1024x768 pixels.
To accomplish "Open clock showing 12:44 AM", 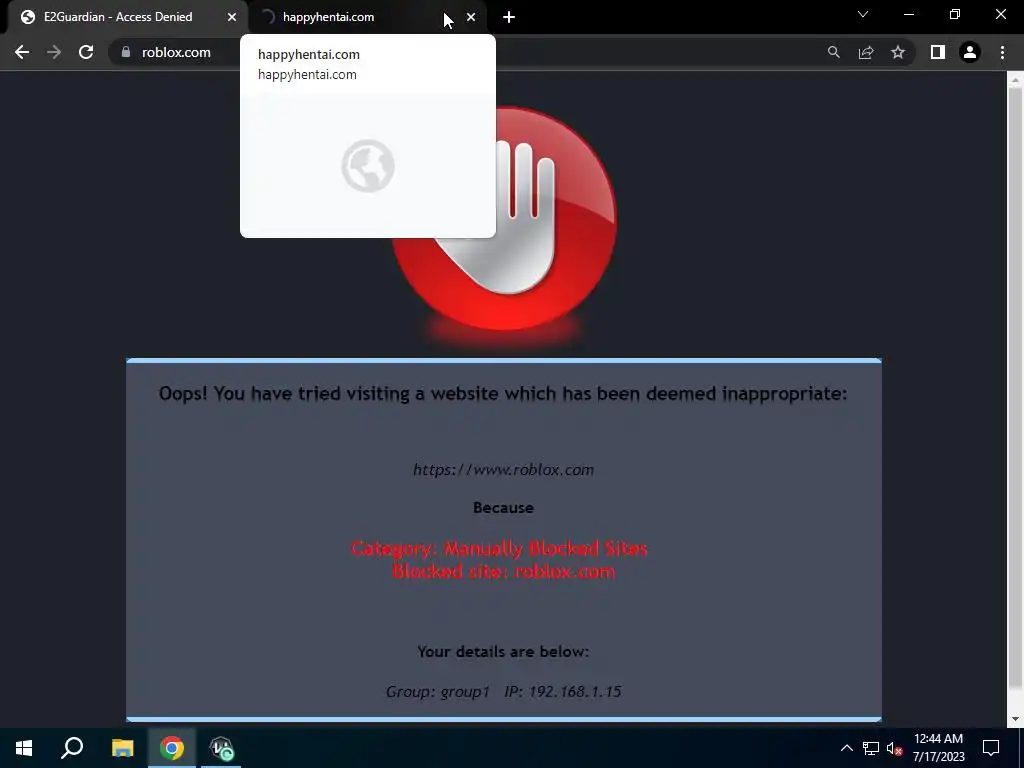I will pos(938,748).
